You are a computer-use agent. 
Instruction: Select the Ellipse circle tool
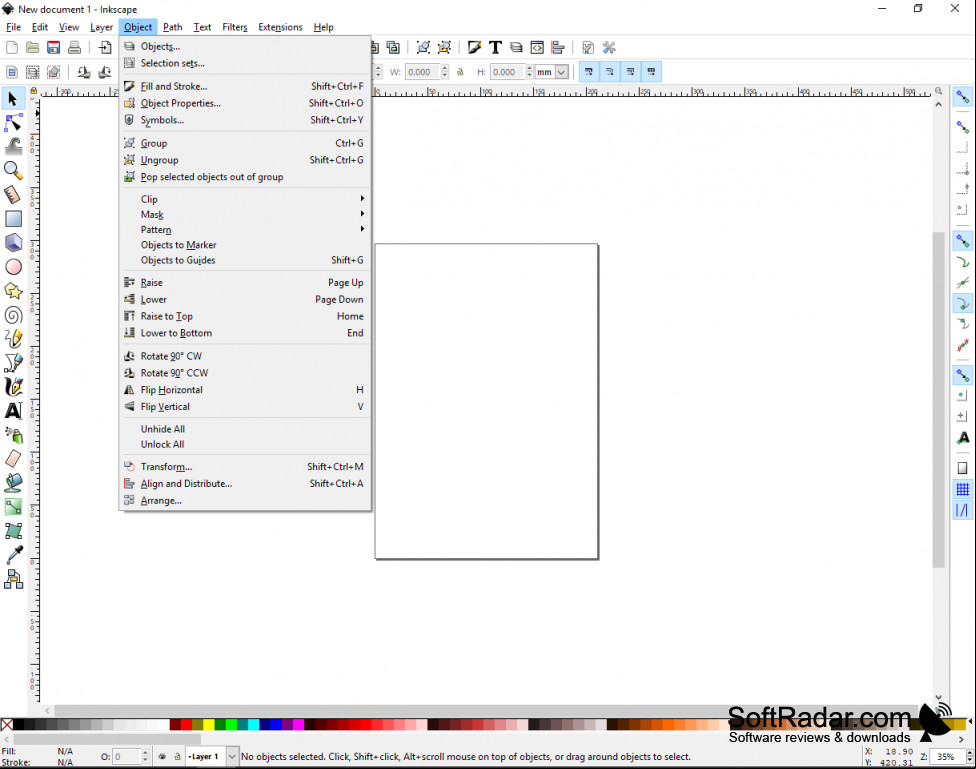[13, 267]
